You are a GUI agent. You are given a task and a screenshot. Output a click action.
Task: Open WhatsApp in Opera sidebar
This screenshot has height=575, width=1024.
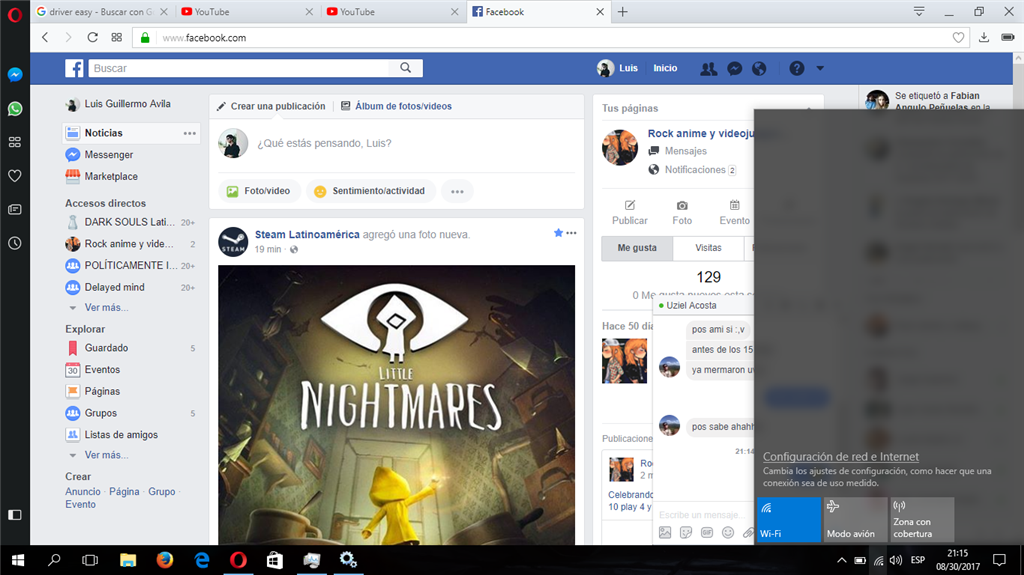(x=14, y=108)
